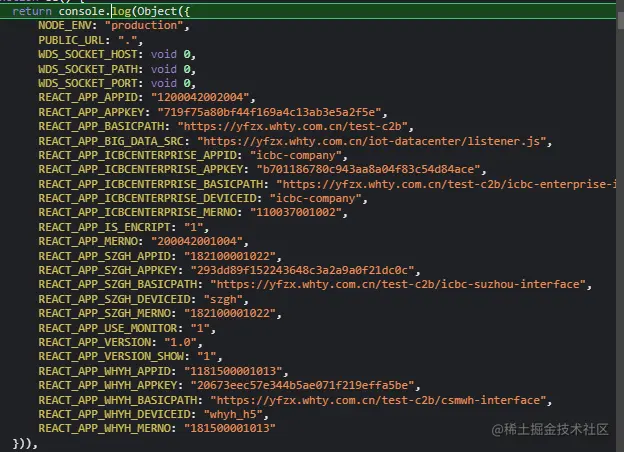Click the REACT_APP_ICBCENTERPRISE_APPID key
Image resolution: width=624 pixels, height=452 pixels.
click(x=137, y=155)
